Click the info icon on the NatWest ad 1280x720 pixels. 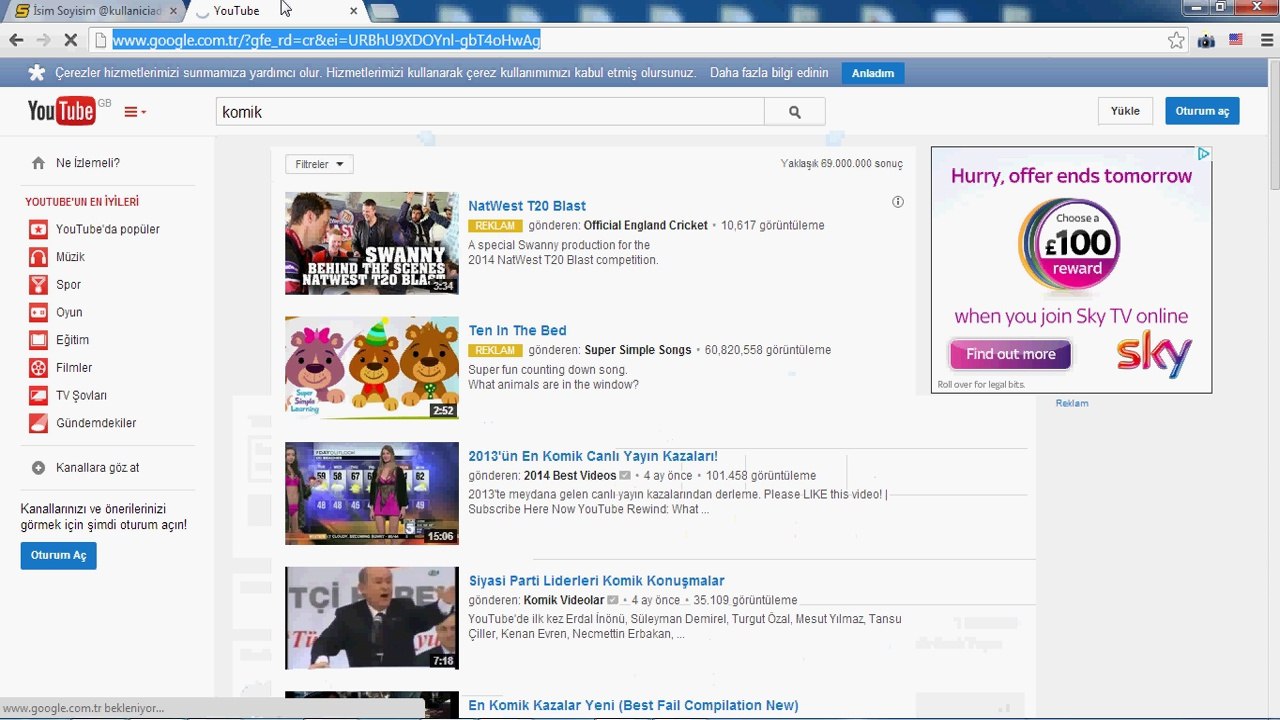point(898,202)
